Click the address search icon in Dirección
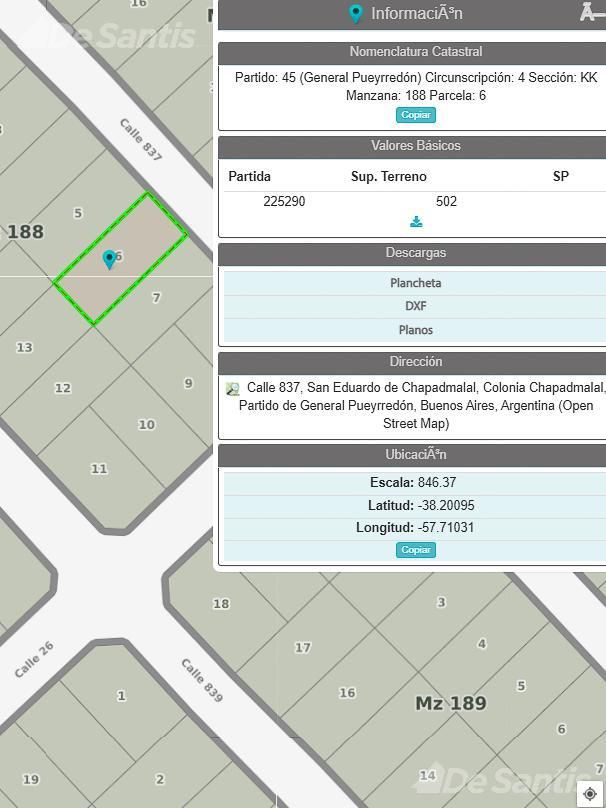The height and width of the screenshot is (808, 606). click(x=233, y=389)
